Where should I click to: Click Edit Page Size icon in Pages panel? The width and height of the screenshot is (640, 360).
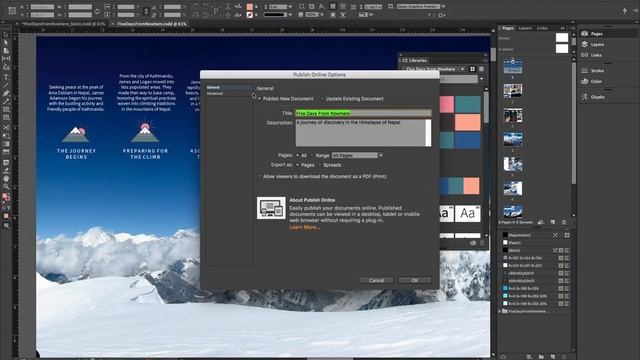pyautogui.click(x=541, y=222)
